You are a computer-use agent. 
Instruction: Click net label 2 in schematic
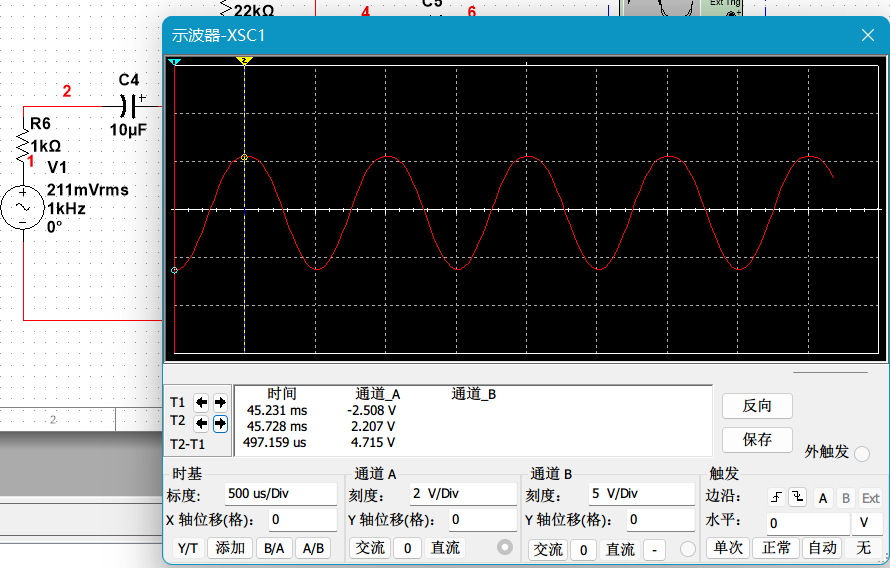(x=67, y=91)
